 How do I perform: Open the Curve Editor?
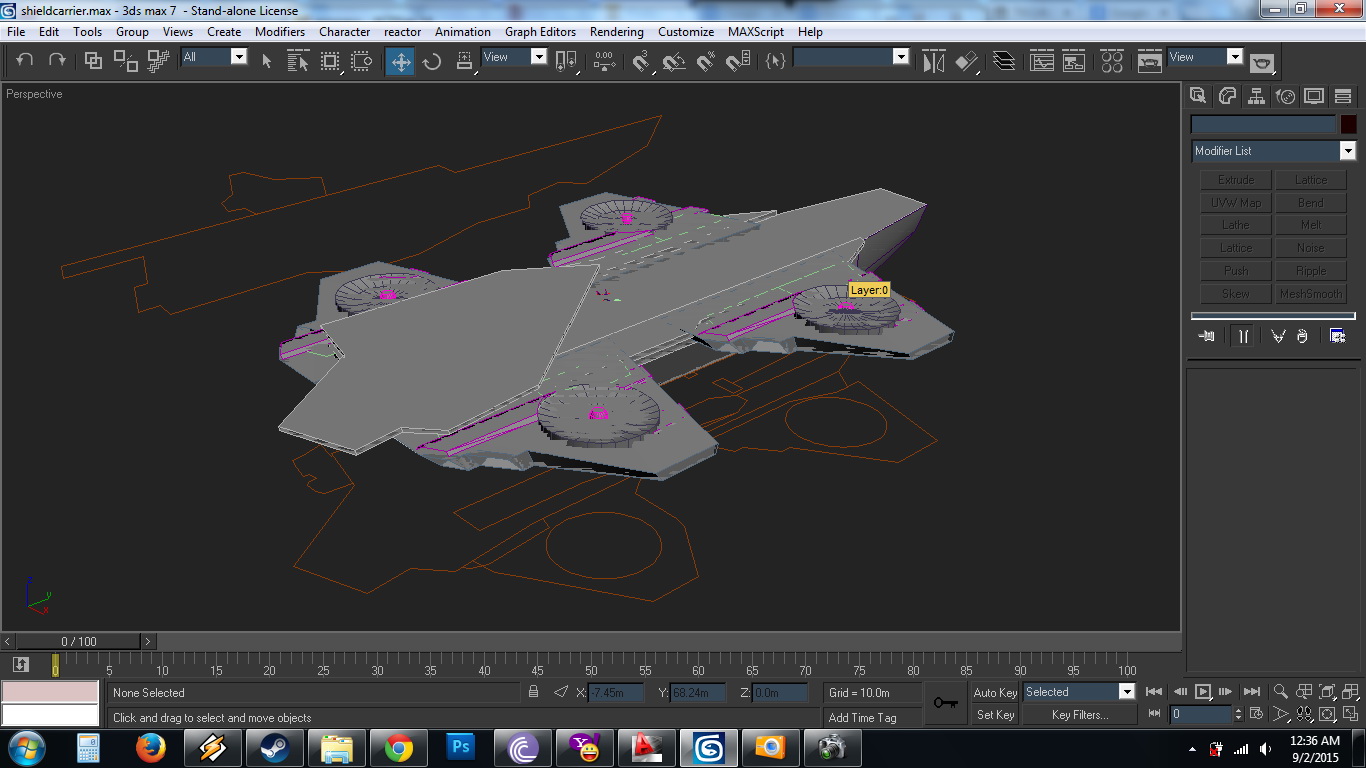(x=1042, y=61)
